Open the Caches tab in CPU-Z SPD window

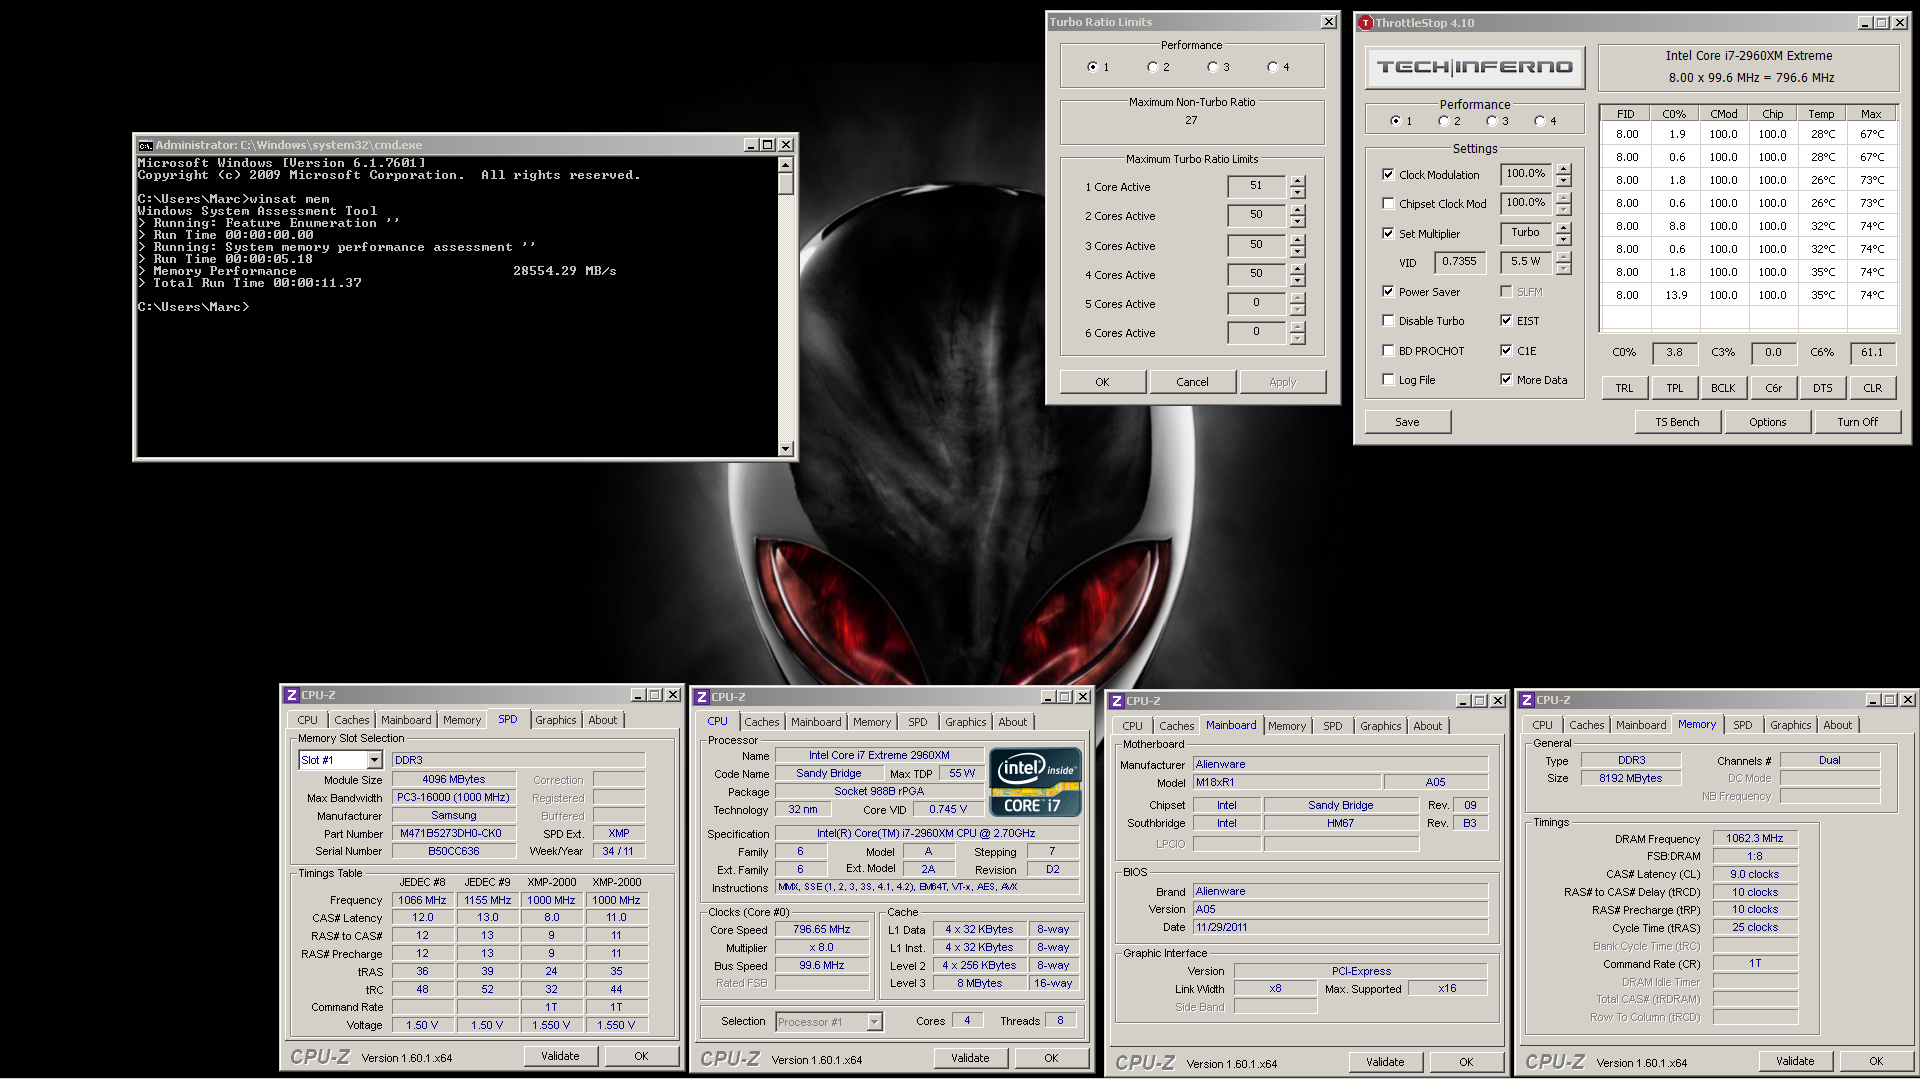tap(351, 720)
